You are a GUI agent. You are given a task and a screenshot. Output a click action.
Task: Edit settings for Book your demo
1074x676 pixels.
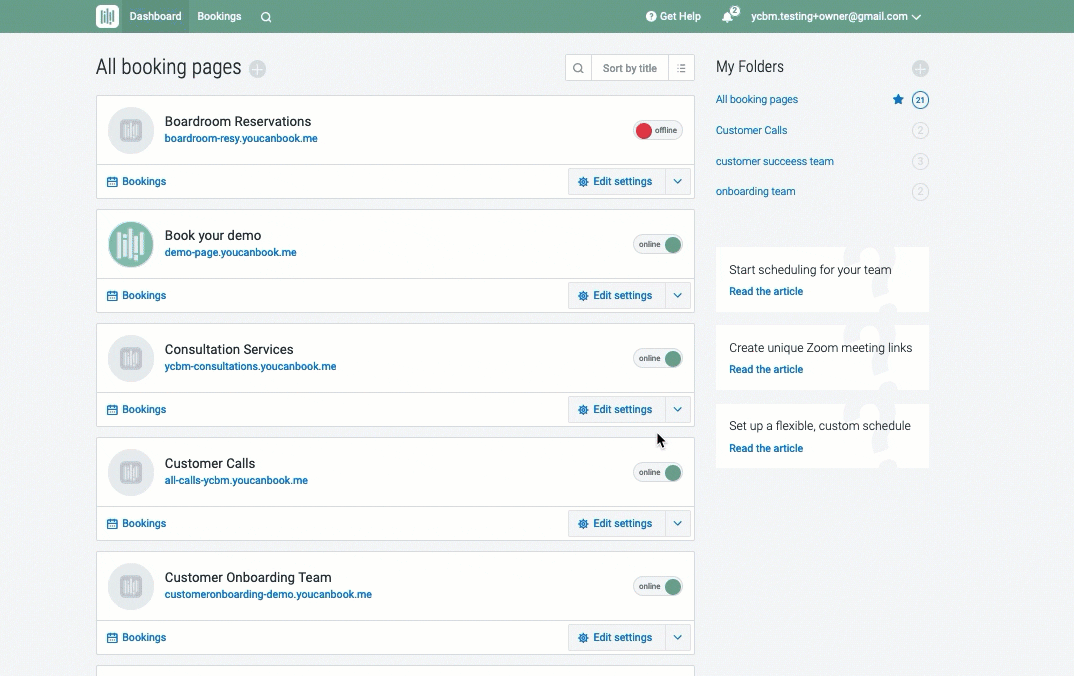tap(616, 295)
